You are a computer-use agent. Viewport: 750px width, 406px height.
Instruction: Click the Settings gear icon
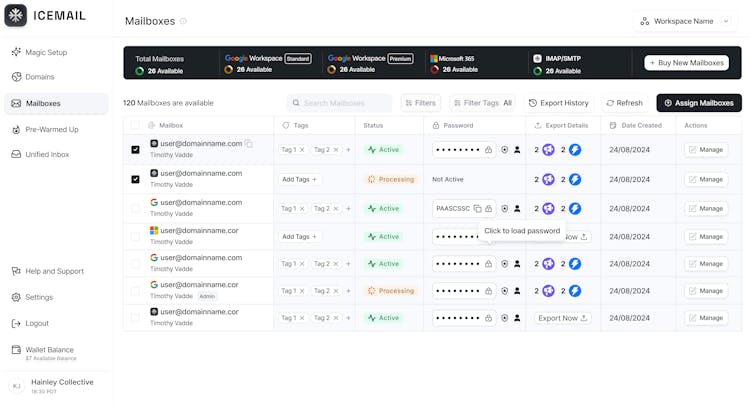tap(16, 297)
